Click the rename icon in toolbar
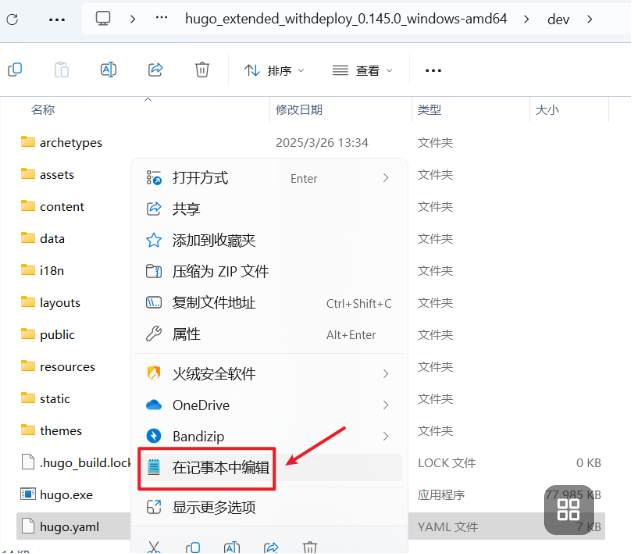This screenshot has height=554, width=632. coord(108,70)
